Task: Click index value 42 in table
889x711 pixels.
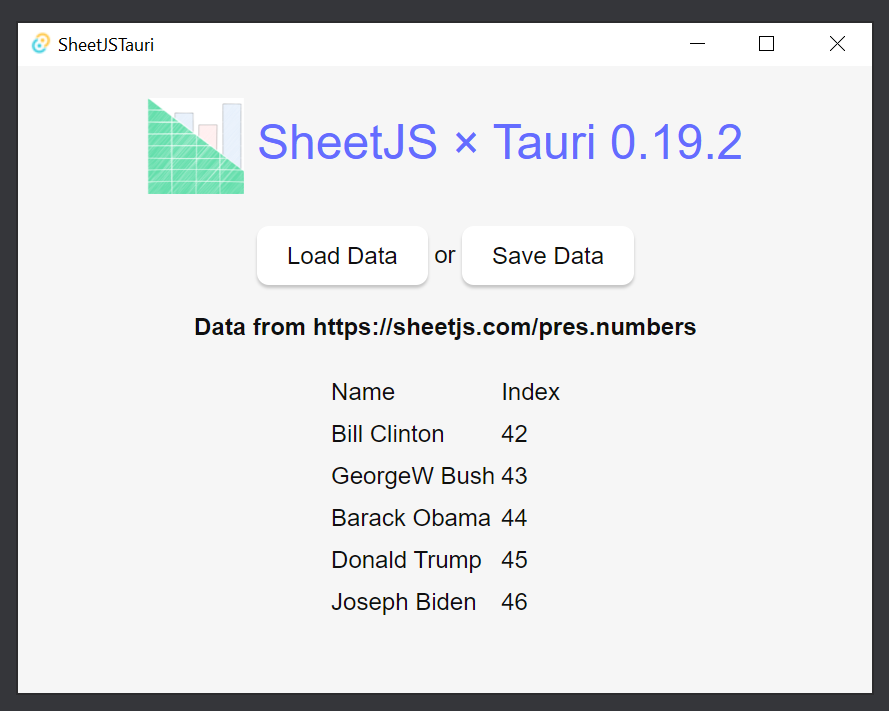Action: 514,434
